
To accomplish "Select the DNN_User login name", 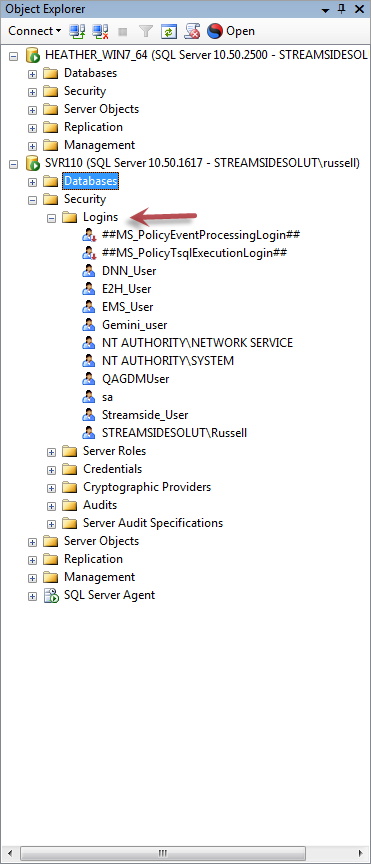I will point(129,271).
